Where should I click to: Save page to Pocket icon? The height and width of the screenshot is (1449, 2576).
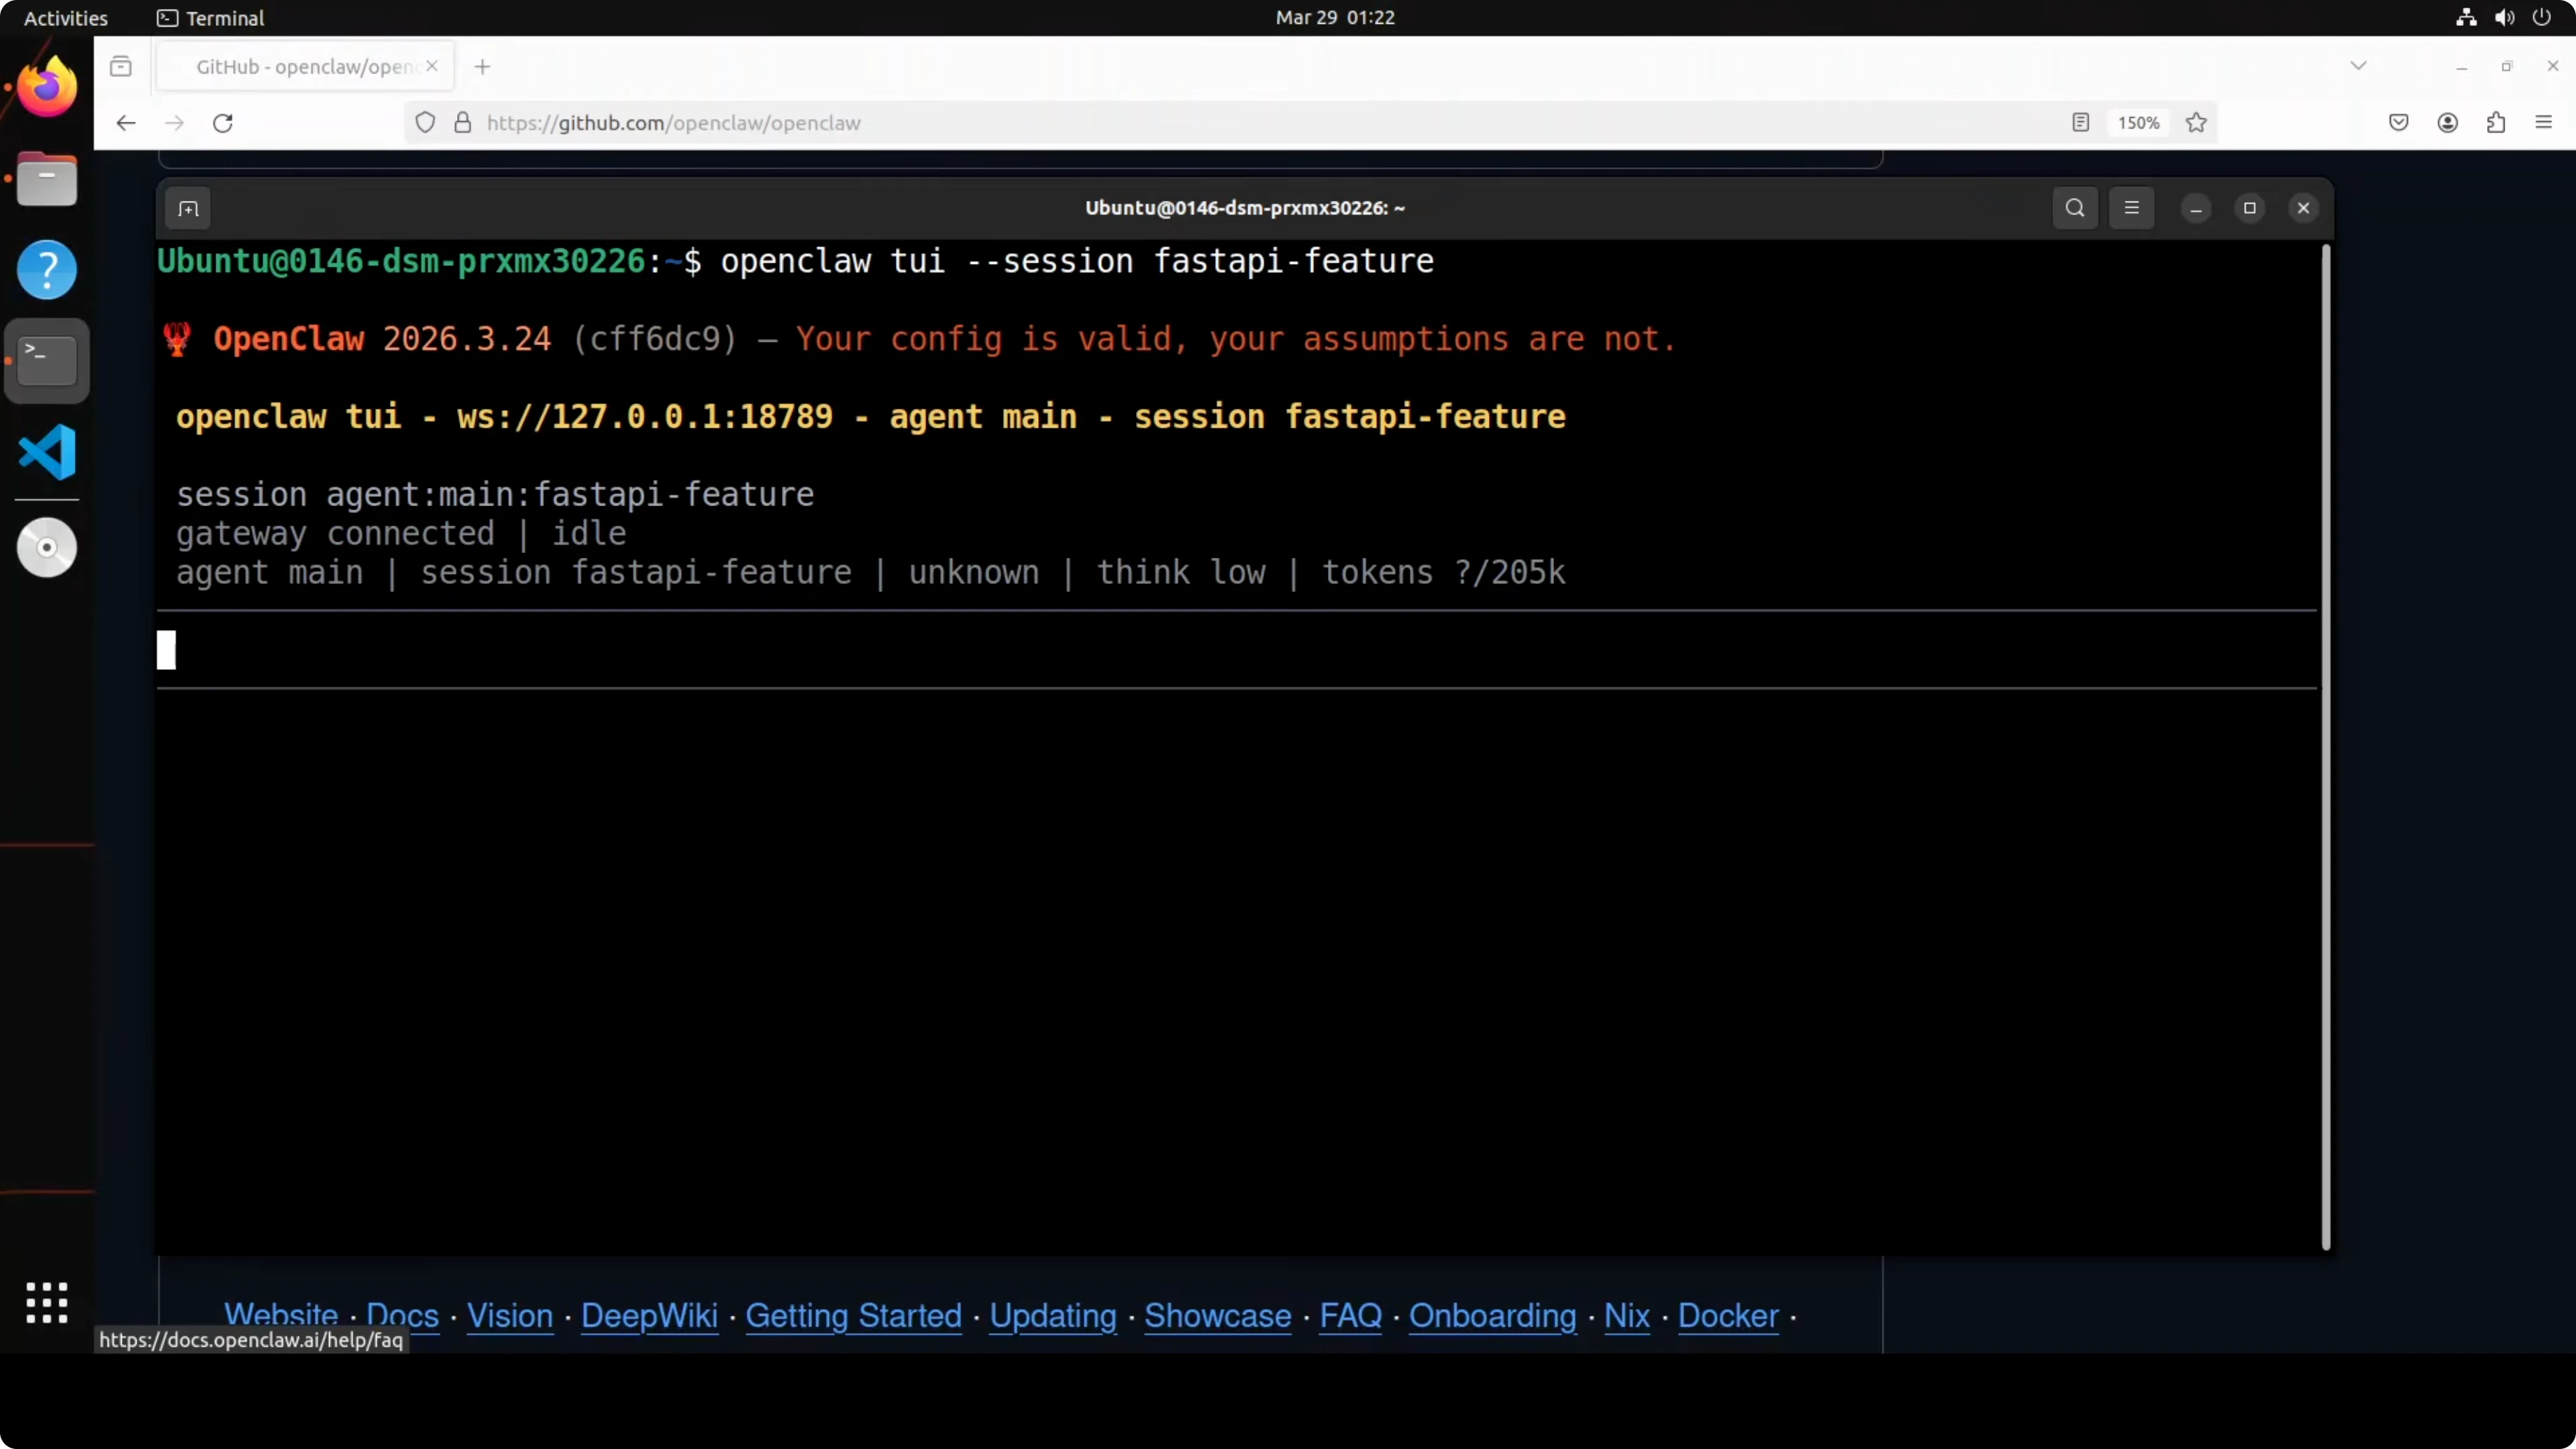[2398, 123]
